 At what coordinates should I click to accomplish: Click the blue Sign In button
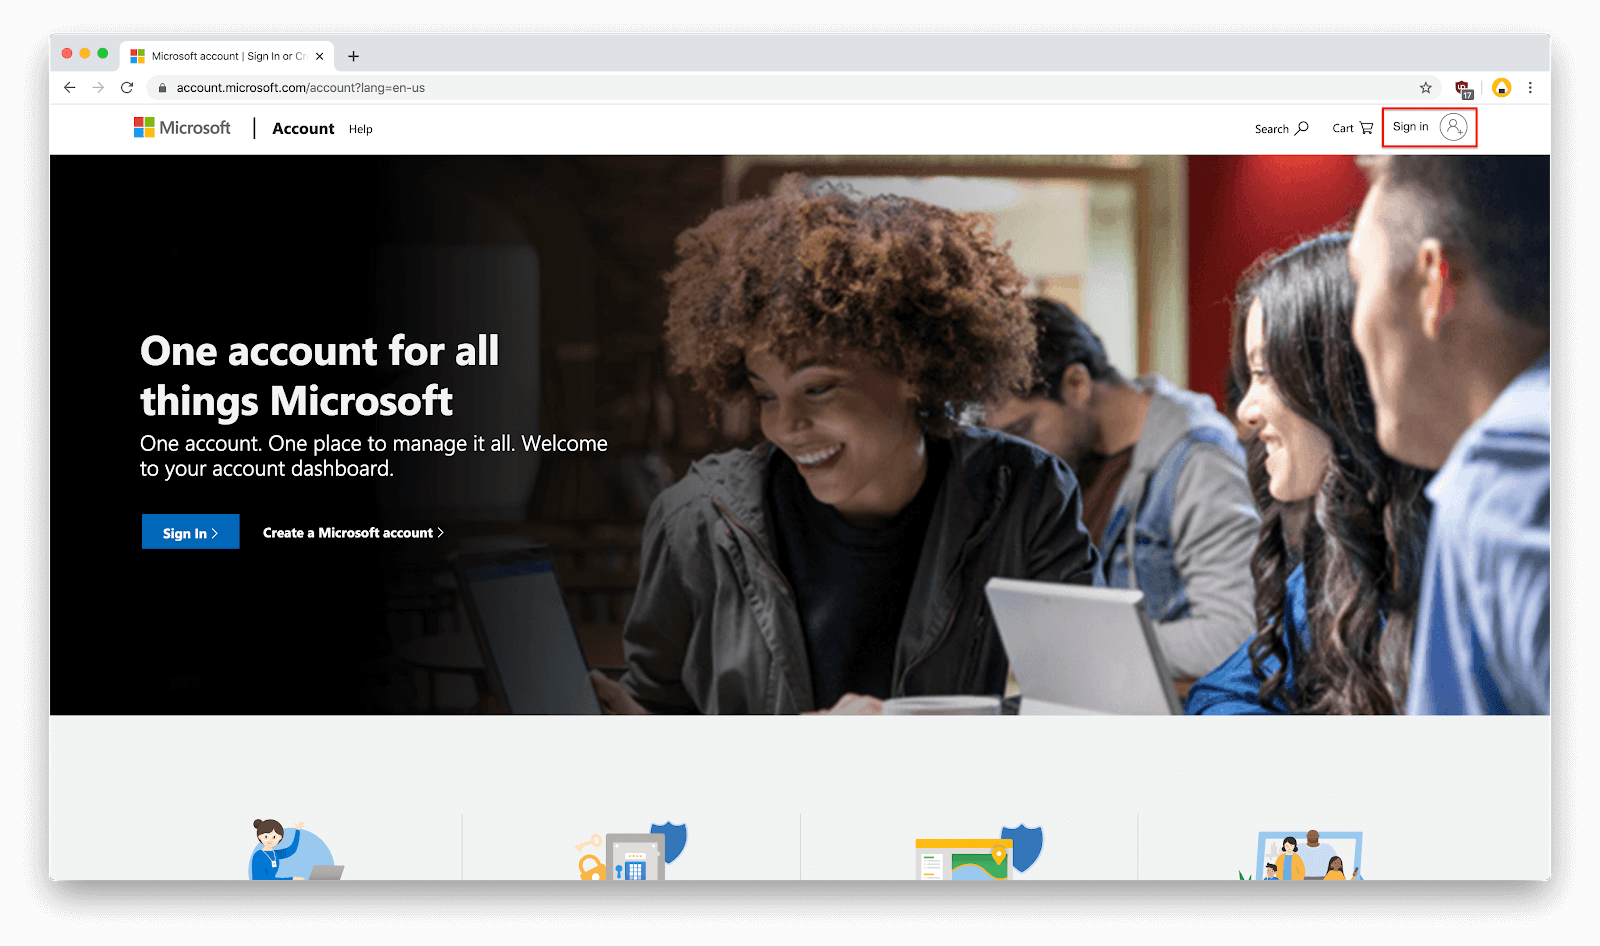click(191, 532)
